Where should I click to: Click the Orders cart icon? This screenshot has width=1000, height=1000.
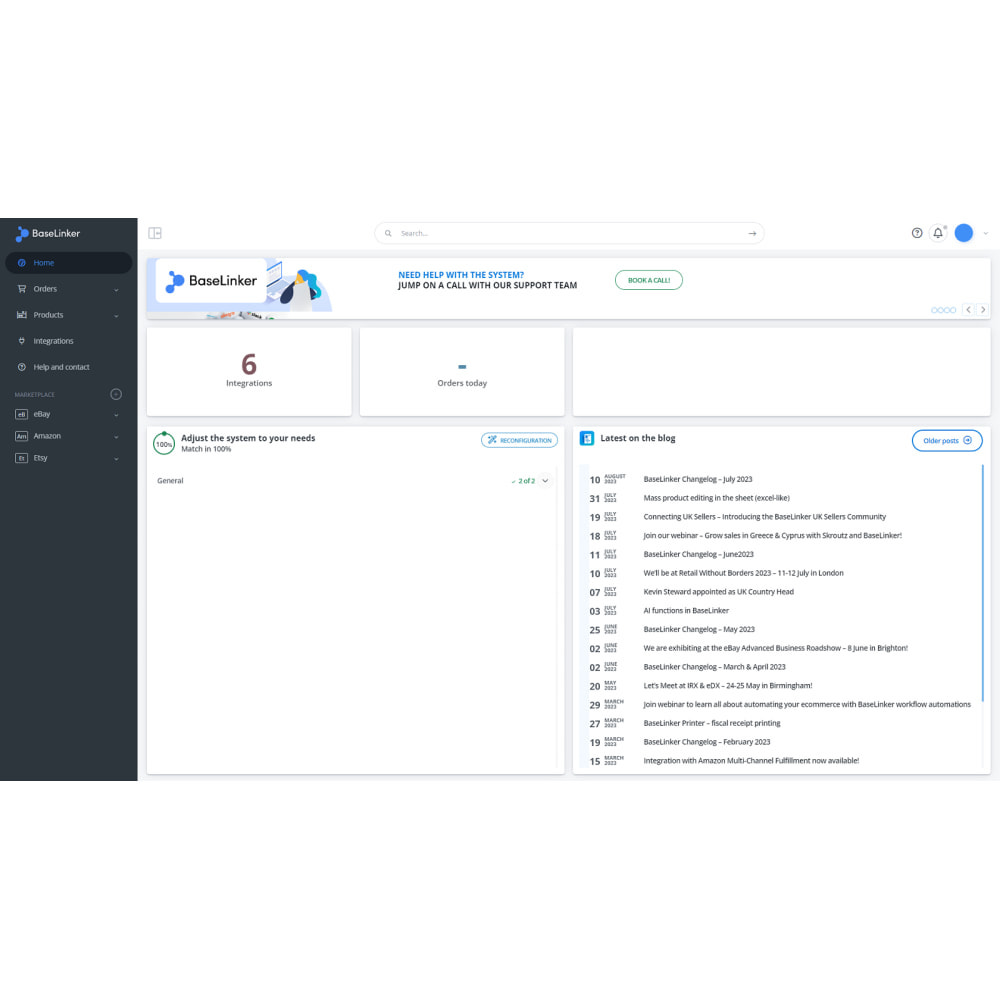pos(22,289)
